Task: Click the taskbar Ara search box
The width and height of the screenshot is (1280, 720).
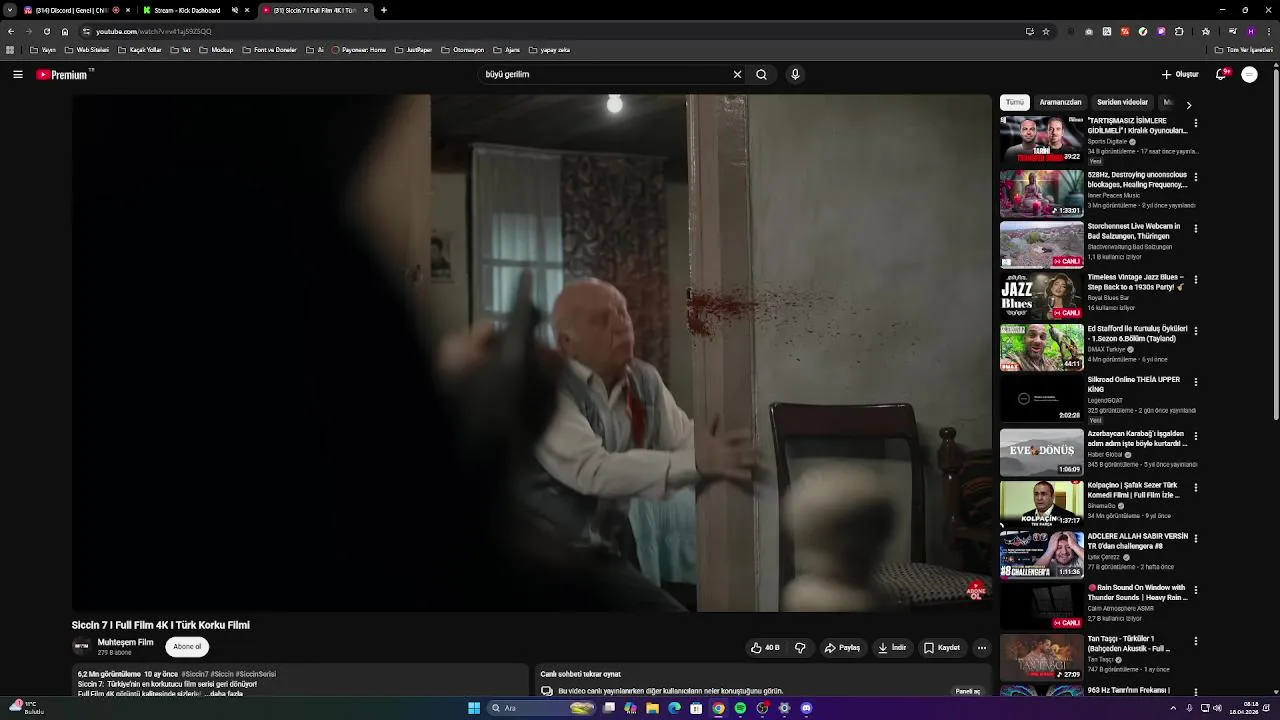Action: click(x=542, y=708)
